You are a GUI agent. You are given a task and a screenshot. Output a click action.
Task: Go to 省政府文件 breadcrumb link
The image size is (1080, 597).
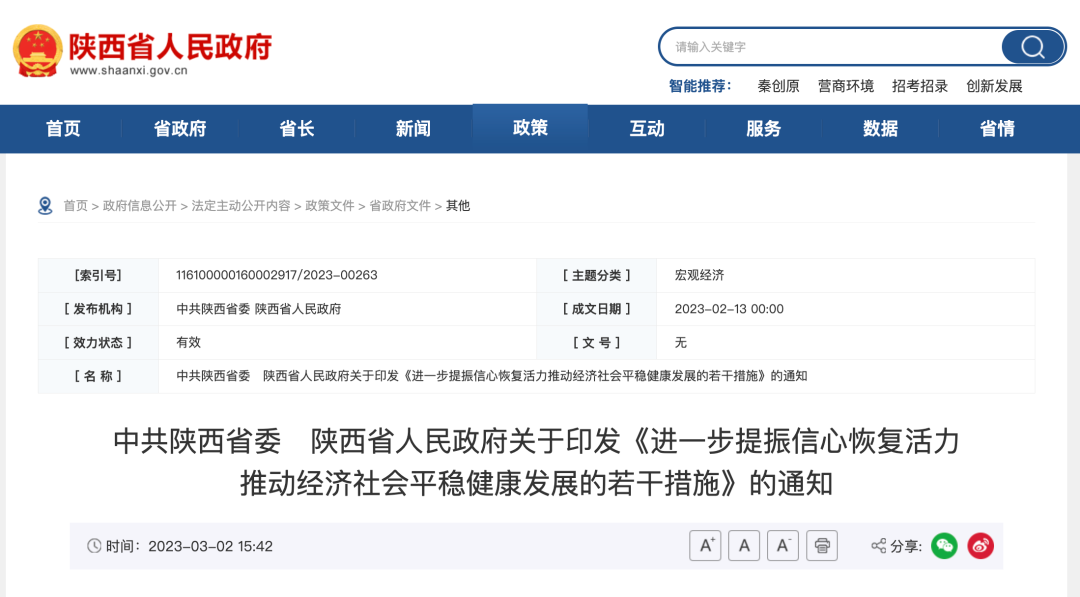400,206
